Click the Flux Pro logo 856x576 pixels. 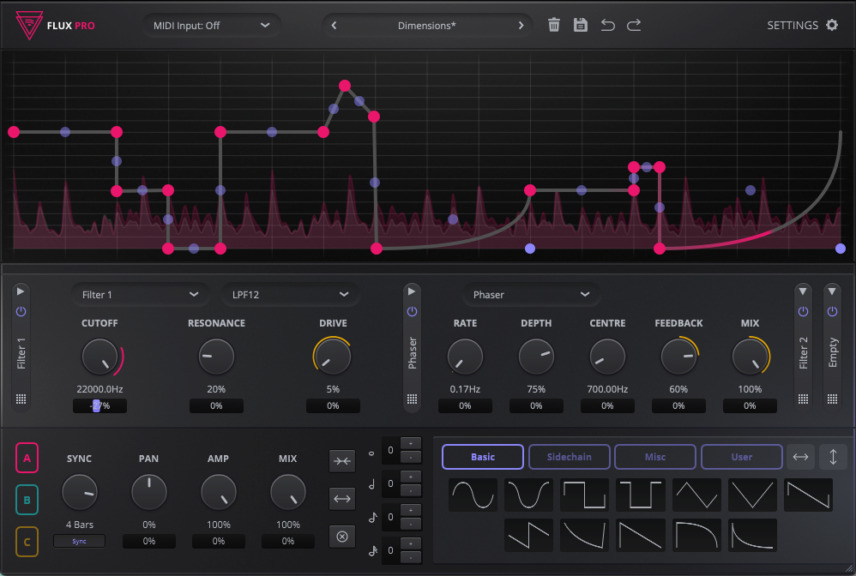point(29,25)
